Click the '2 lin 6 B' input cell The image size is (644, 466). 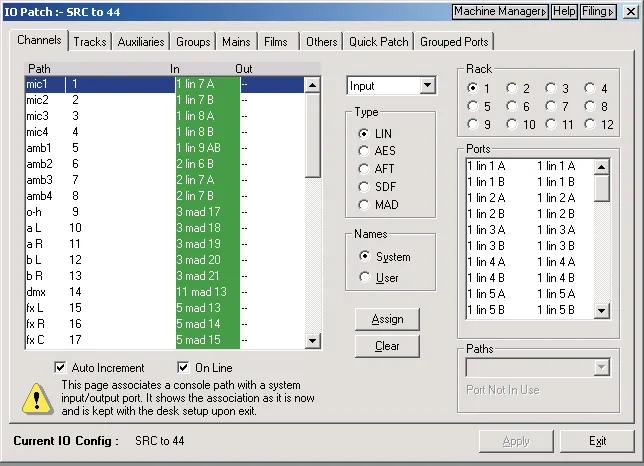[207, 164]
